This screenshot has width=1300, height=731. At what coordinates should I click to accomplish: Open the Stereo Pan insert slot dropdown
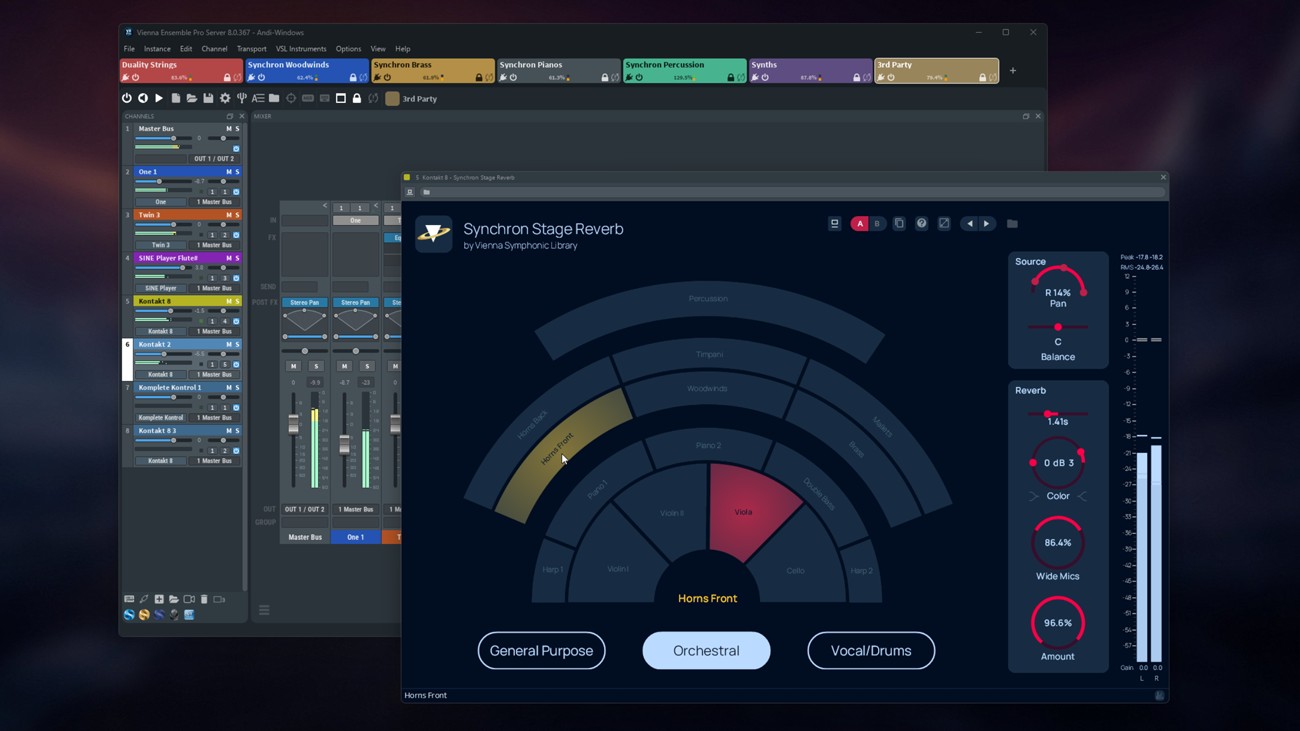[305, 301]
